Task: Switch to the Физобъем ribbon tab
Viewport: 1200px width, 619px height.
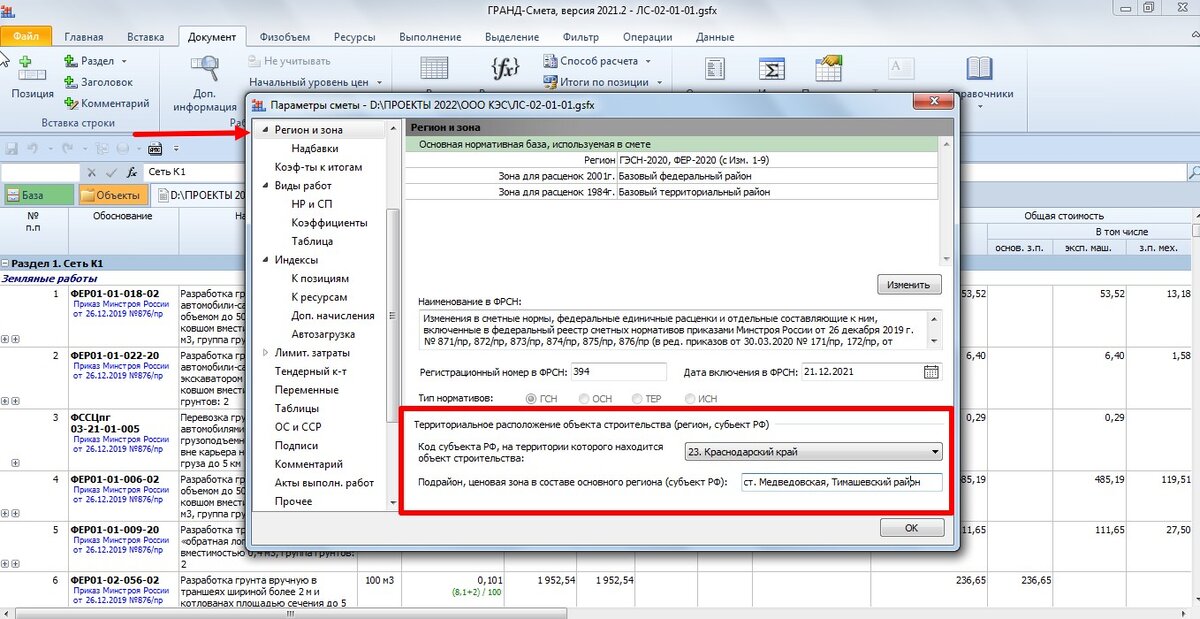Action: coord(283,37)
